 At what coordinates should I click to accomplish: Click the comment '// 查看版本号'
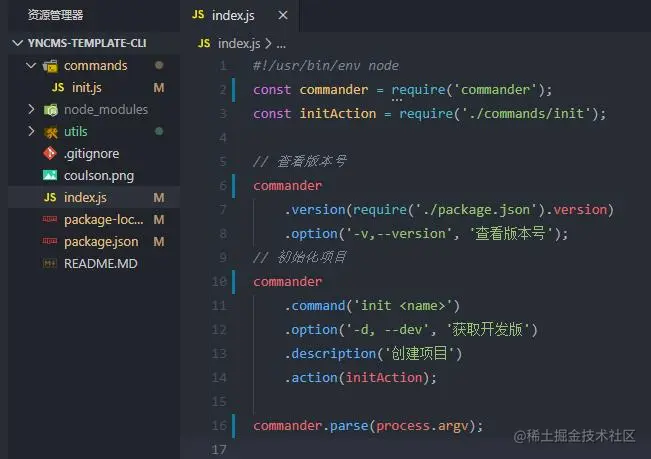[x=300, y=161]
